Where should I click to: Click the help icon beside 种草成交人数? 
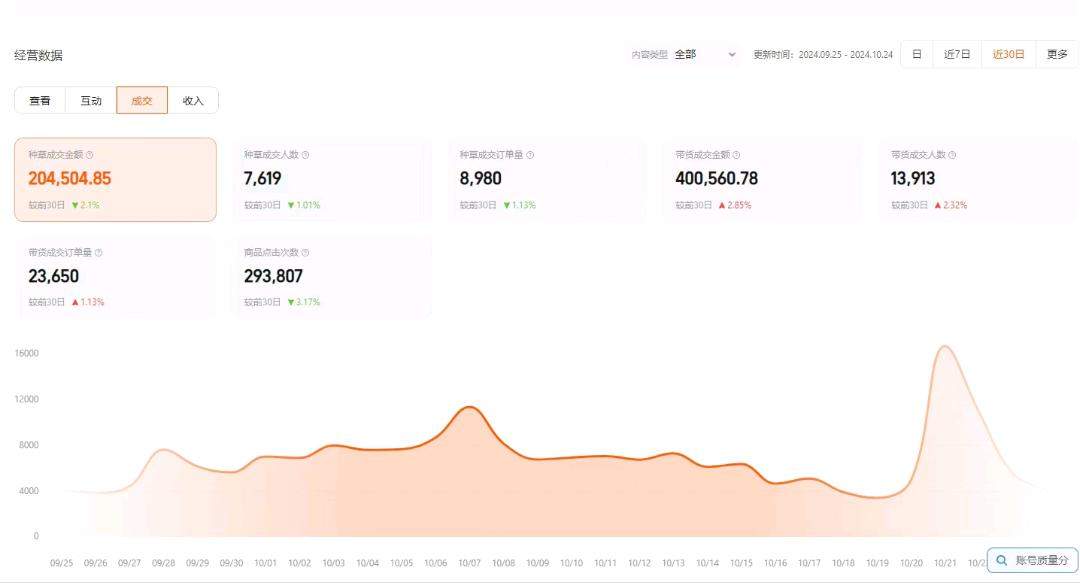click(305, 155)
